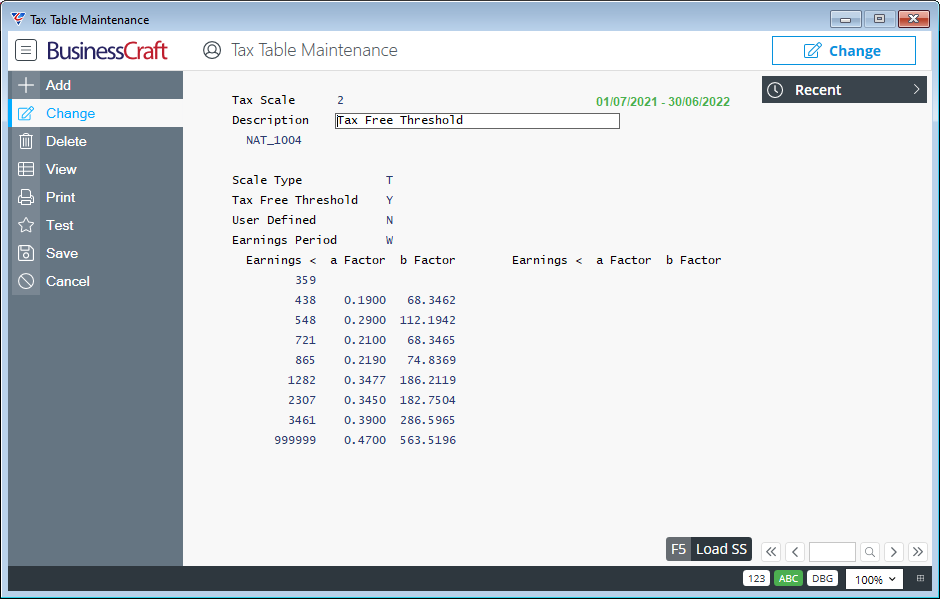
Task: Select Change in the sidebar menu
Action: pyautogui.click(x=97, y=113)
